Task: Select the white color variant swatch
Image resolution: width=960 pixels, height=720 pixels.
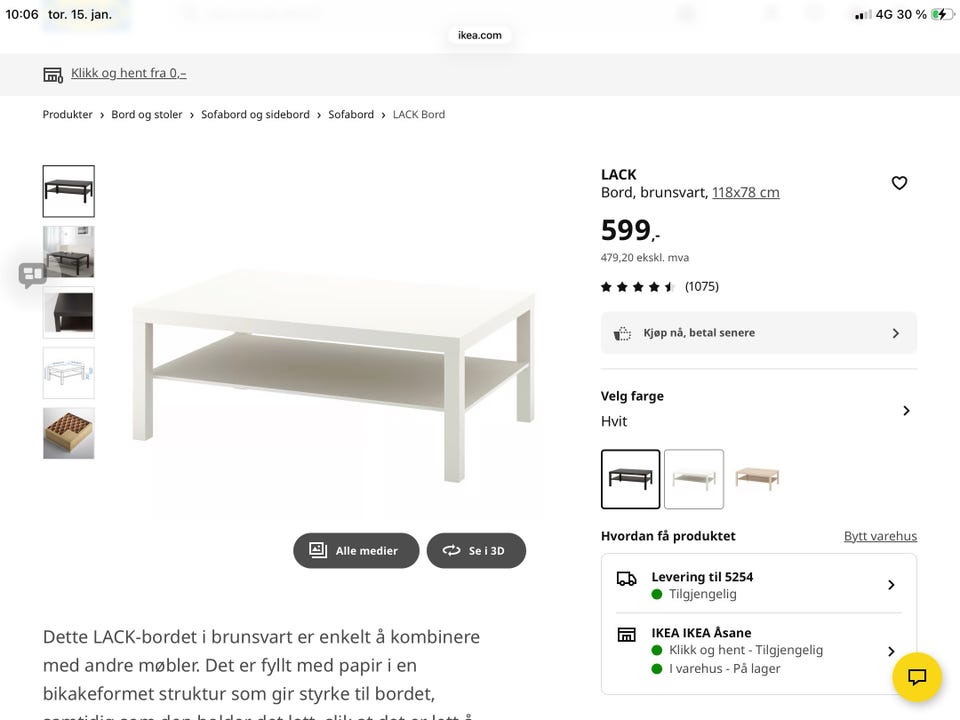Action: [x=694, y=479]
